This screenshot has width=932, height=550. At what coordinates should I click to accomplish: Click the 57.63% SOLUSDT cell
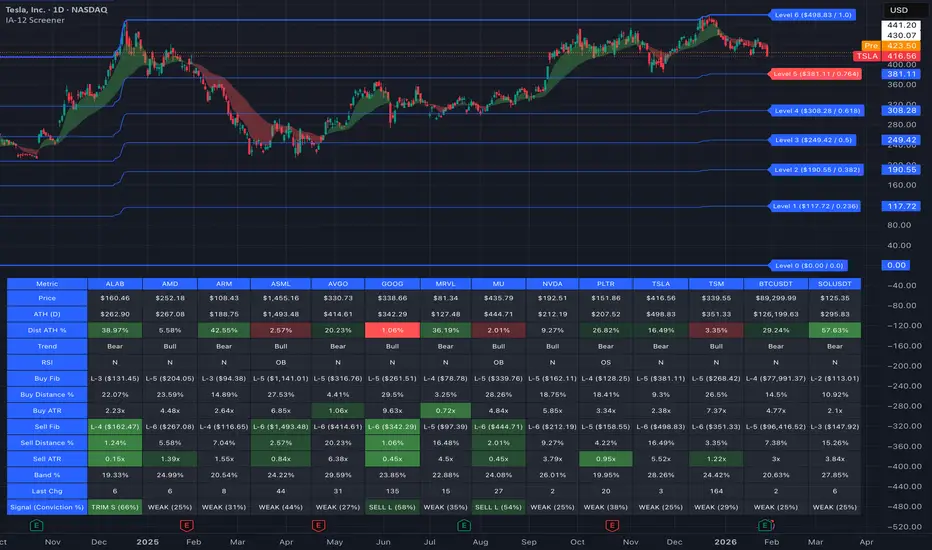pos(835,330)
